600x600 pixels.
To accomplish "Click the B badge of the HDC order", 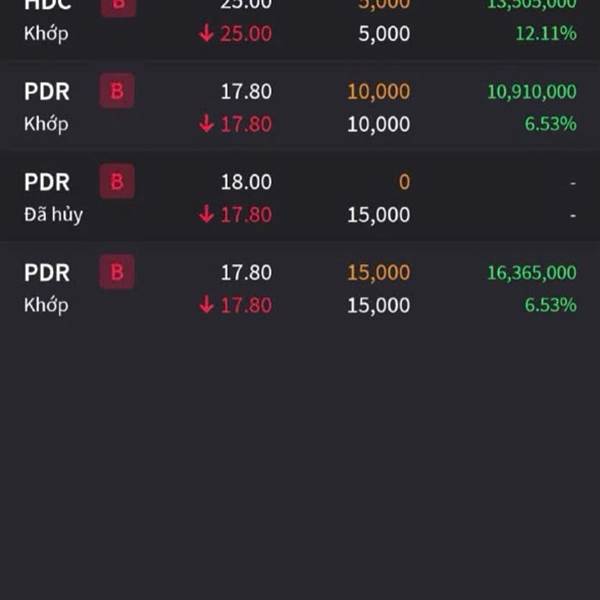I will click(x=118, y=7).
